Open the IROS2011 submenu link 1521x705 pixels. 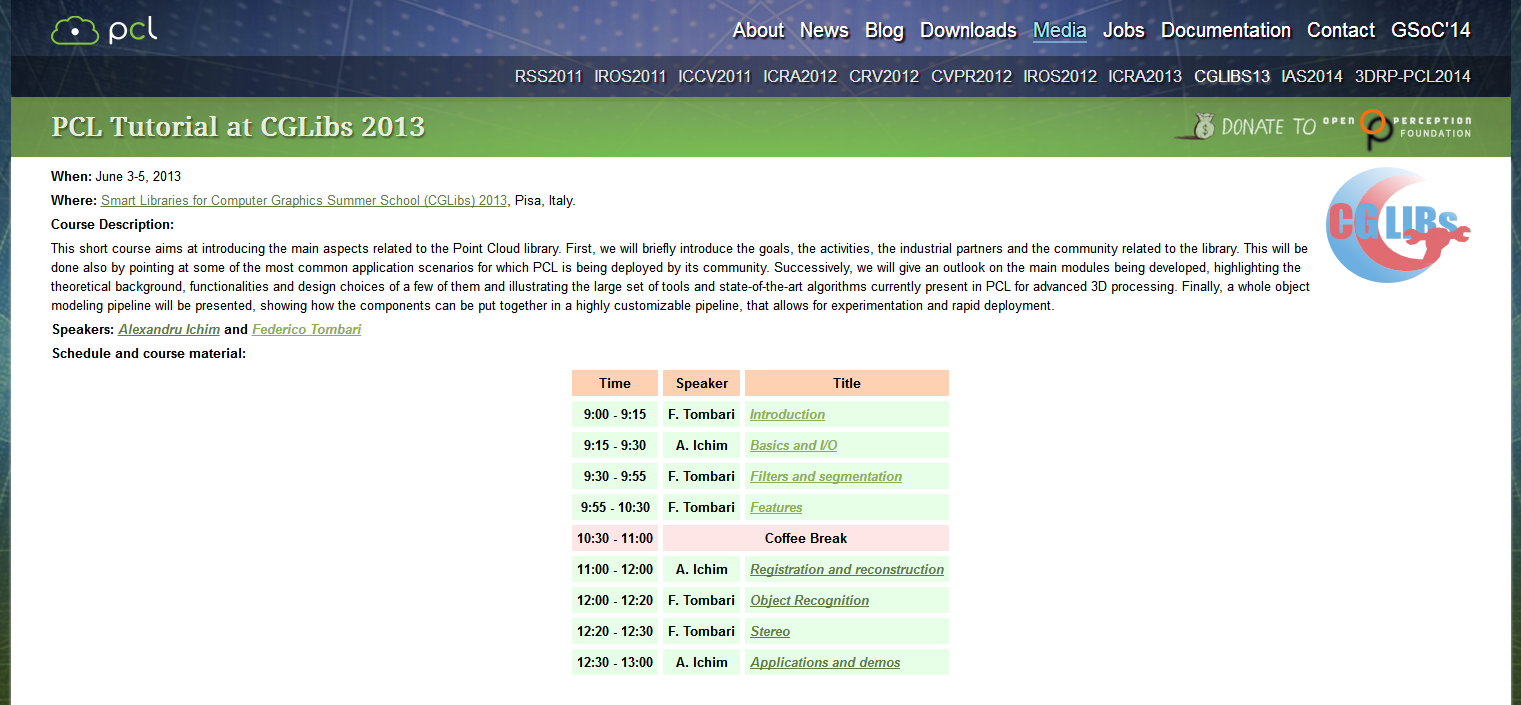630,76
